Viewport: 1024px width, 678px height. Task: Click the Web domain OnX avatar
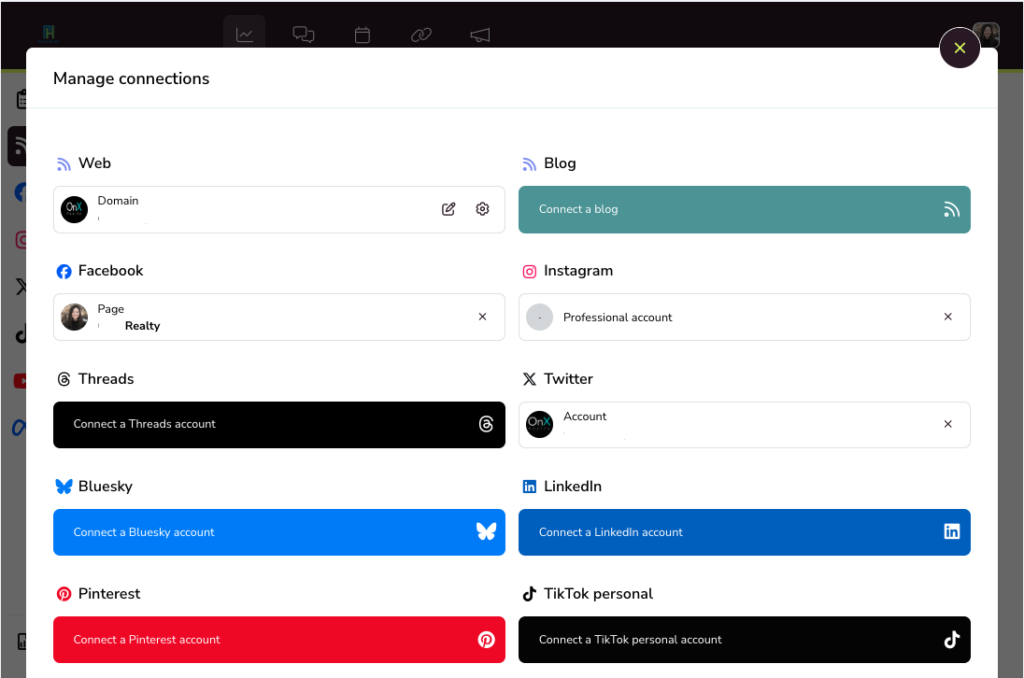[74, 210]
